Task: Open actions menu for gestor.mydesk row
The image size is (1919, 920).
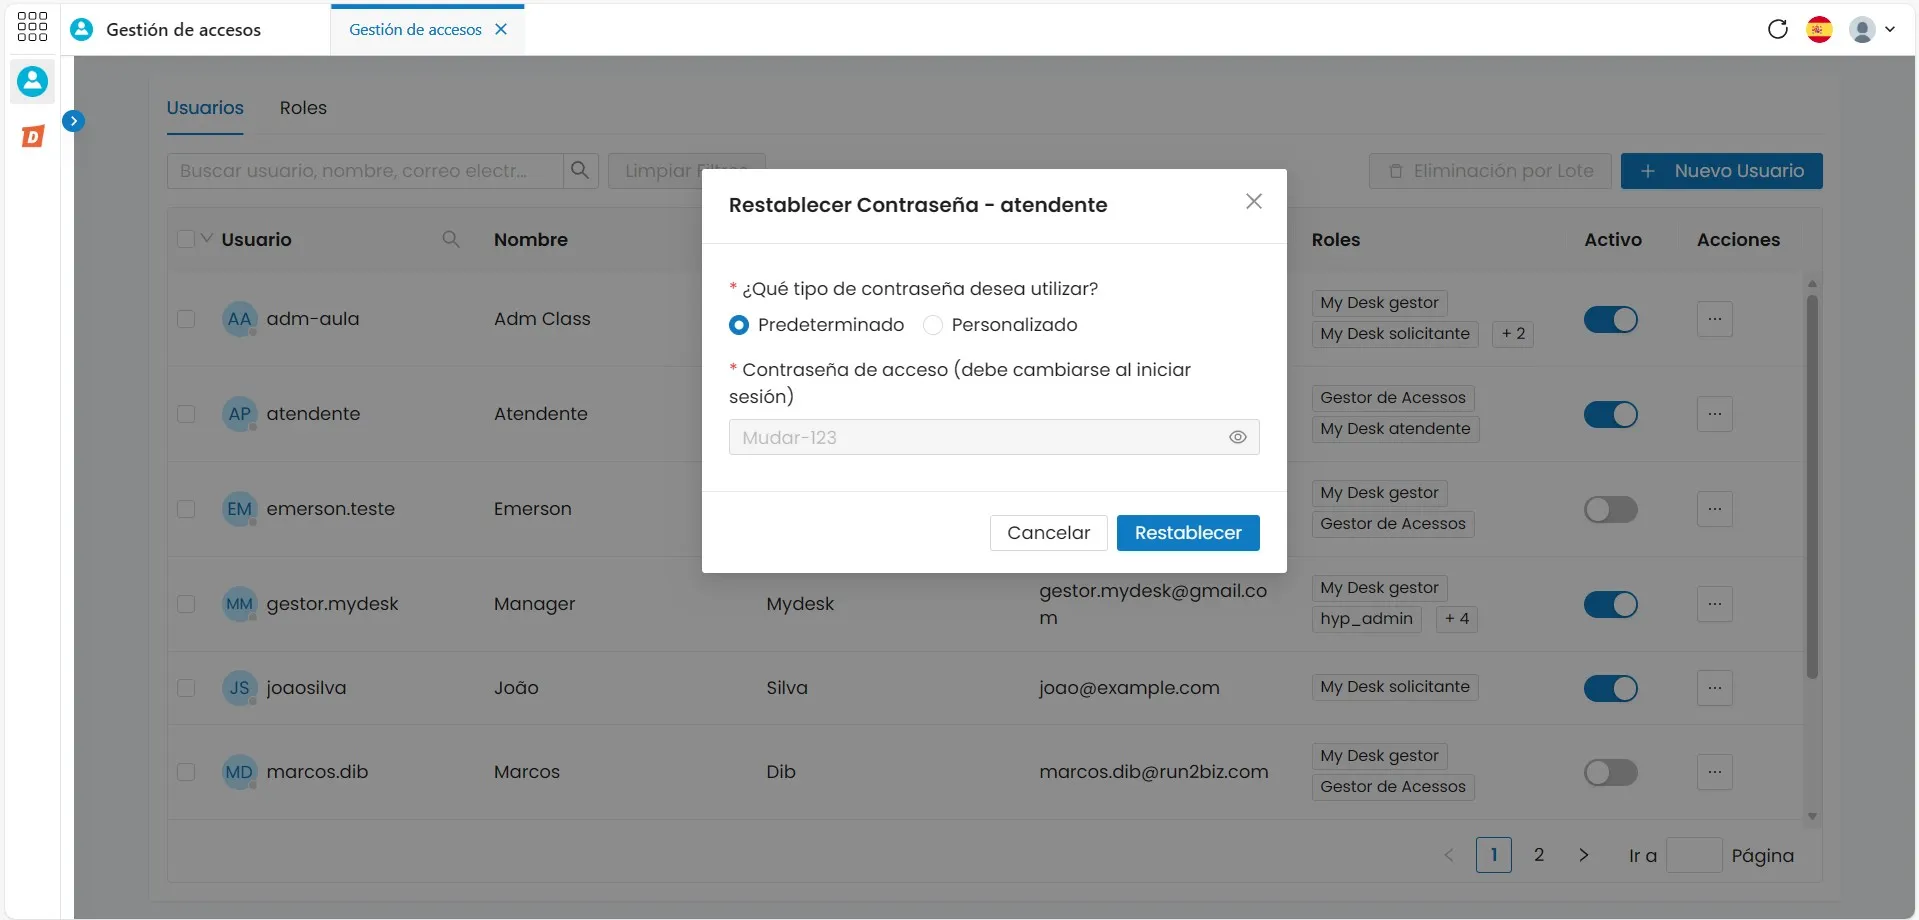Action: click(x=1714, y=604)
